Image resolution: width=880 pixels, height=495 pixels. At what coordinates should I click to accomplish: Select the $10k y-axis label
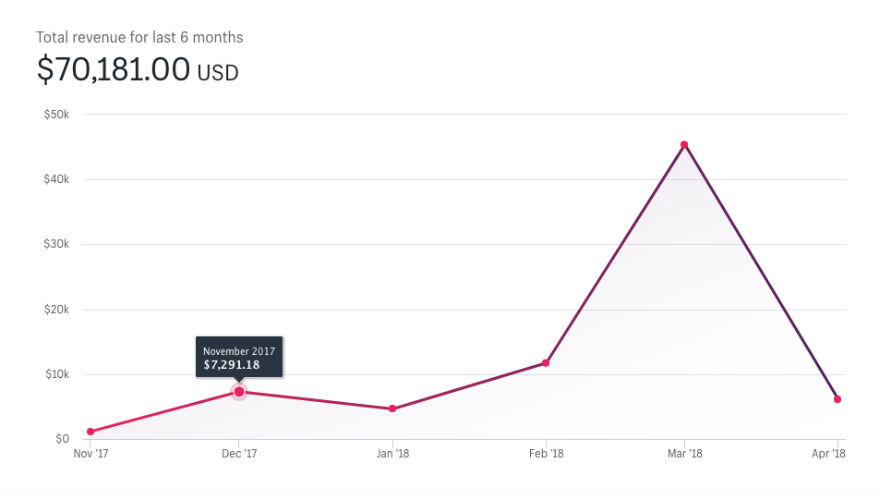(x=55, y=374)
